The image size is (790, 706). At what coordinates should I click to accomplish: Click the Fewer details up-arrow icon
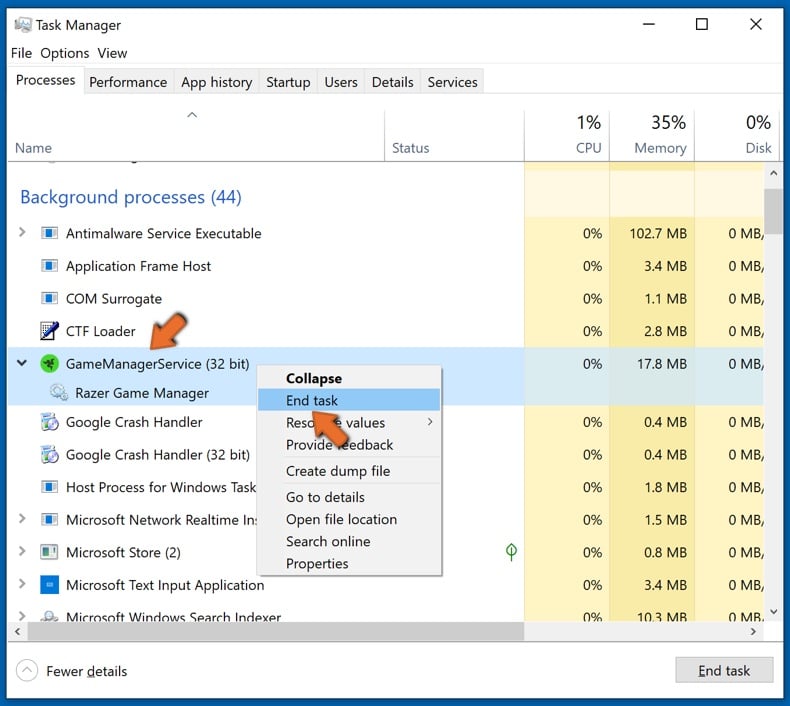(27, 671)
